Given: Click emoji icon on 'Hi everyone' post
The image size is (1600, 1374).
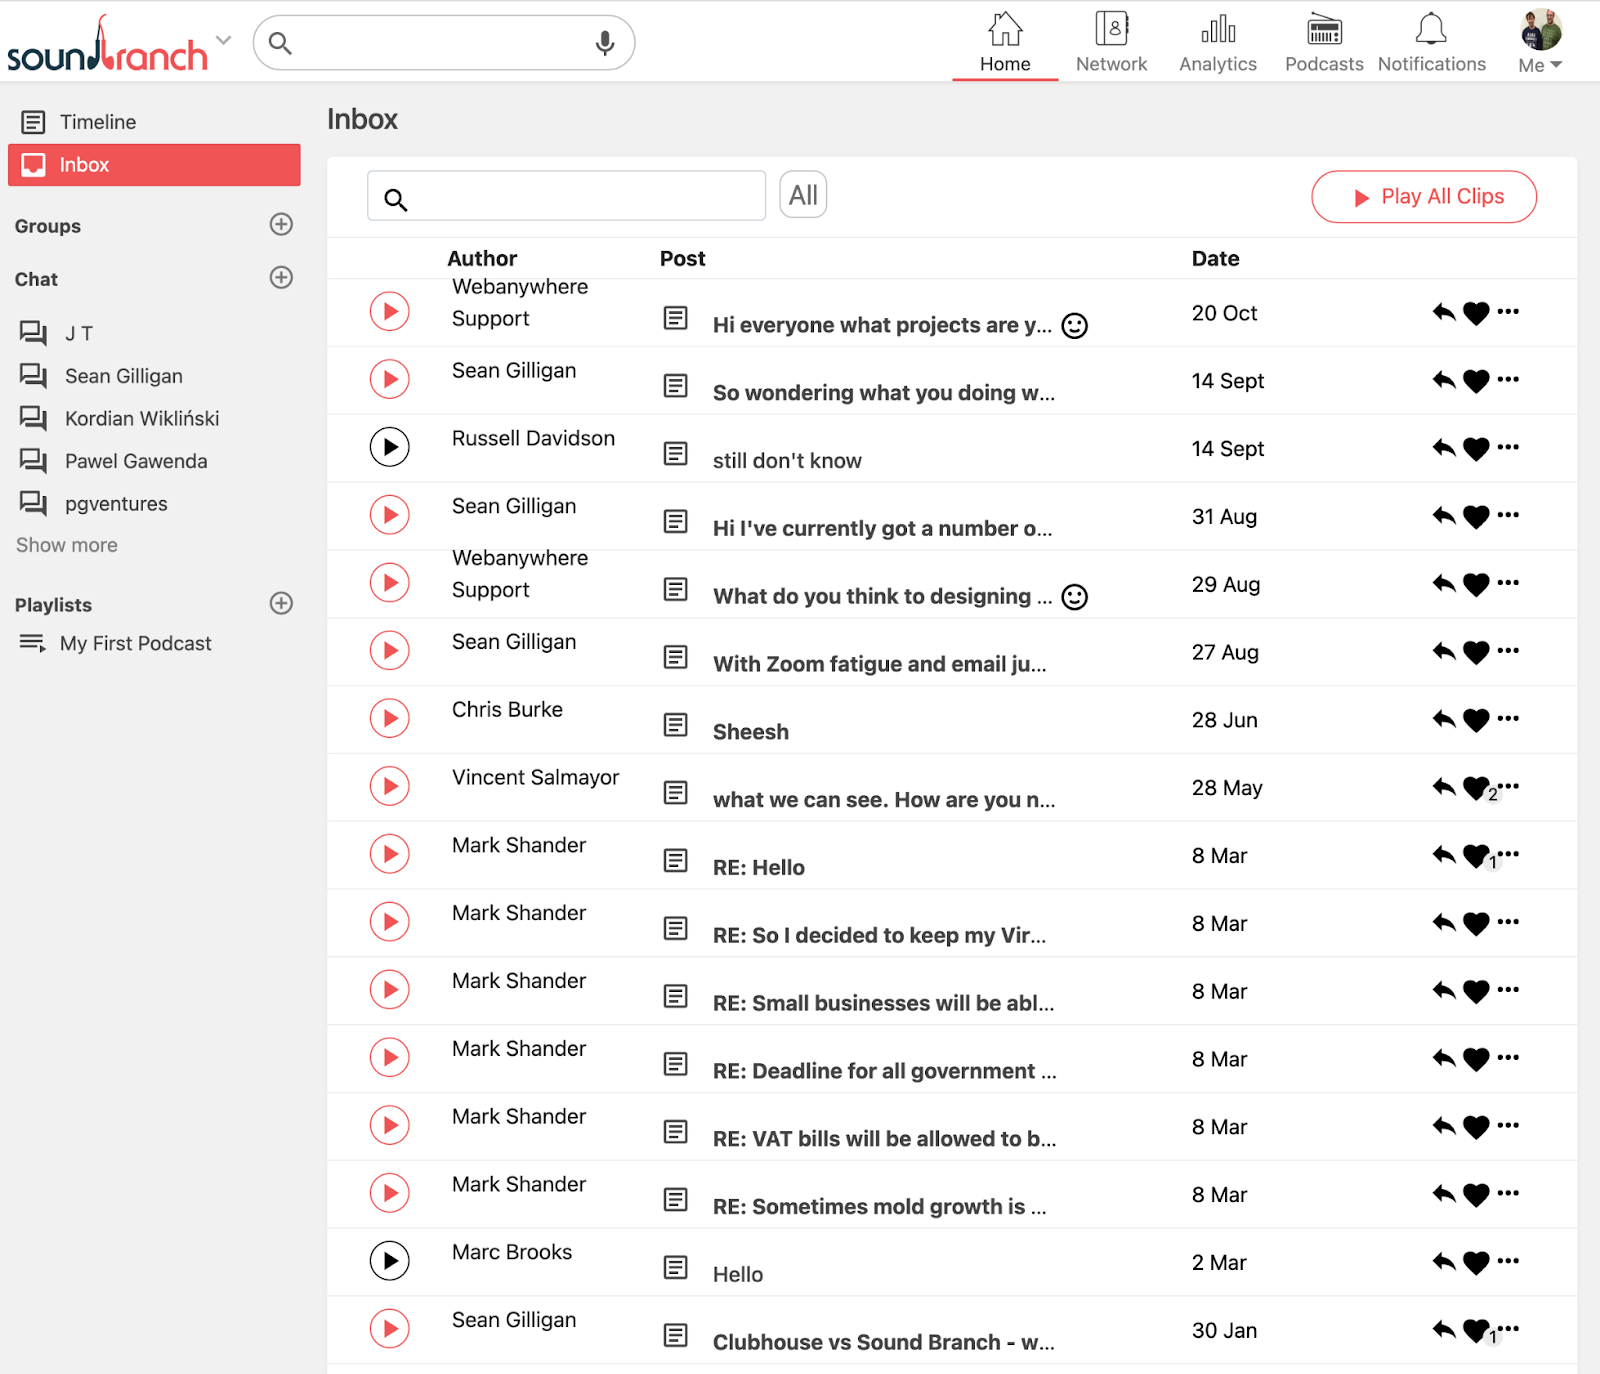Looking at the screenshot, I should tap(1075, 326).
